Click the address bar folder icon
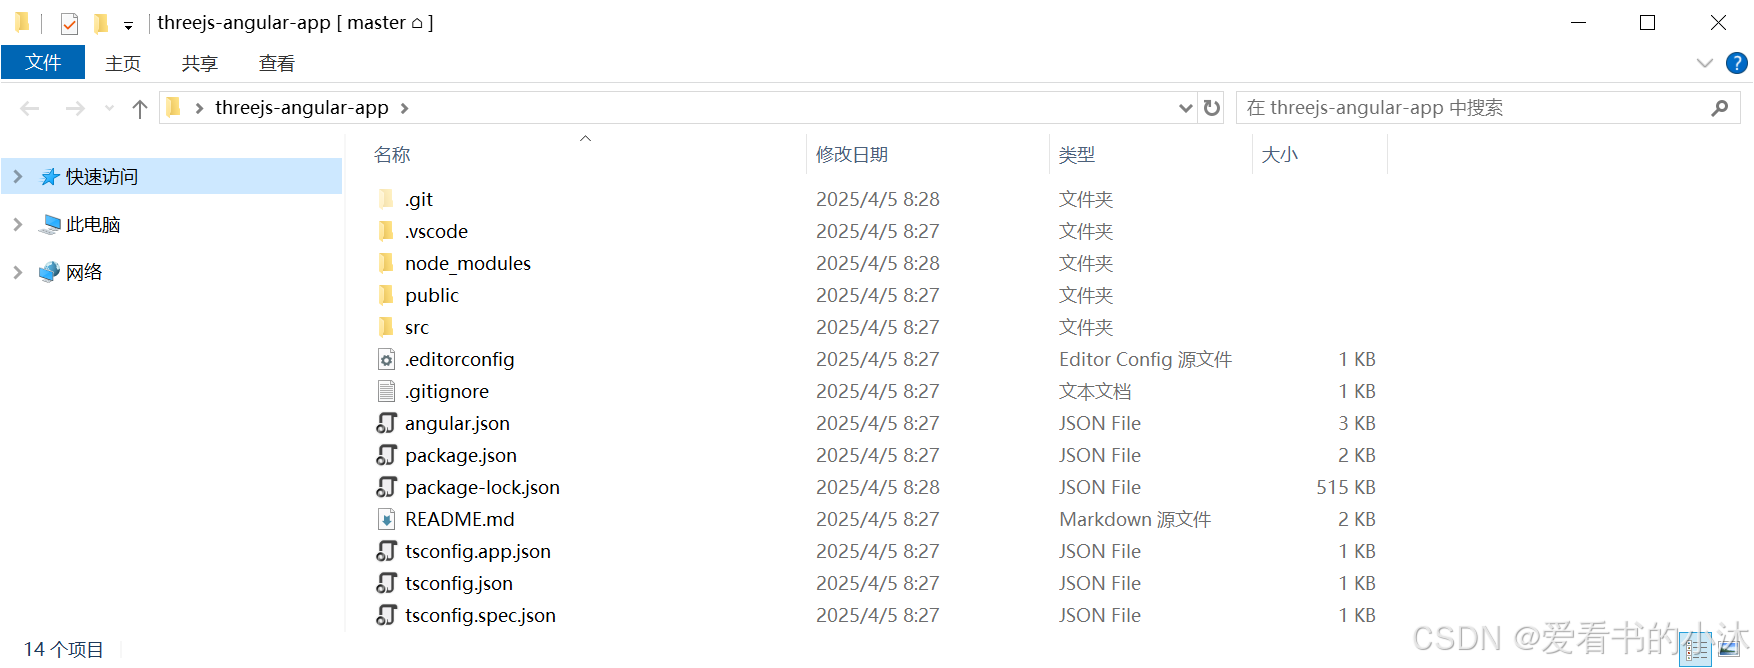This screenshot has width=1754, height=668. pos(173,107)
